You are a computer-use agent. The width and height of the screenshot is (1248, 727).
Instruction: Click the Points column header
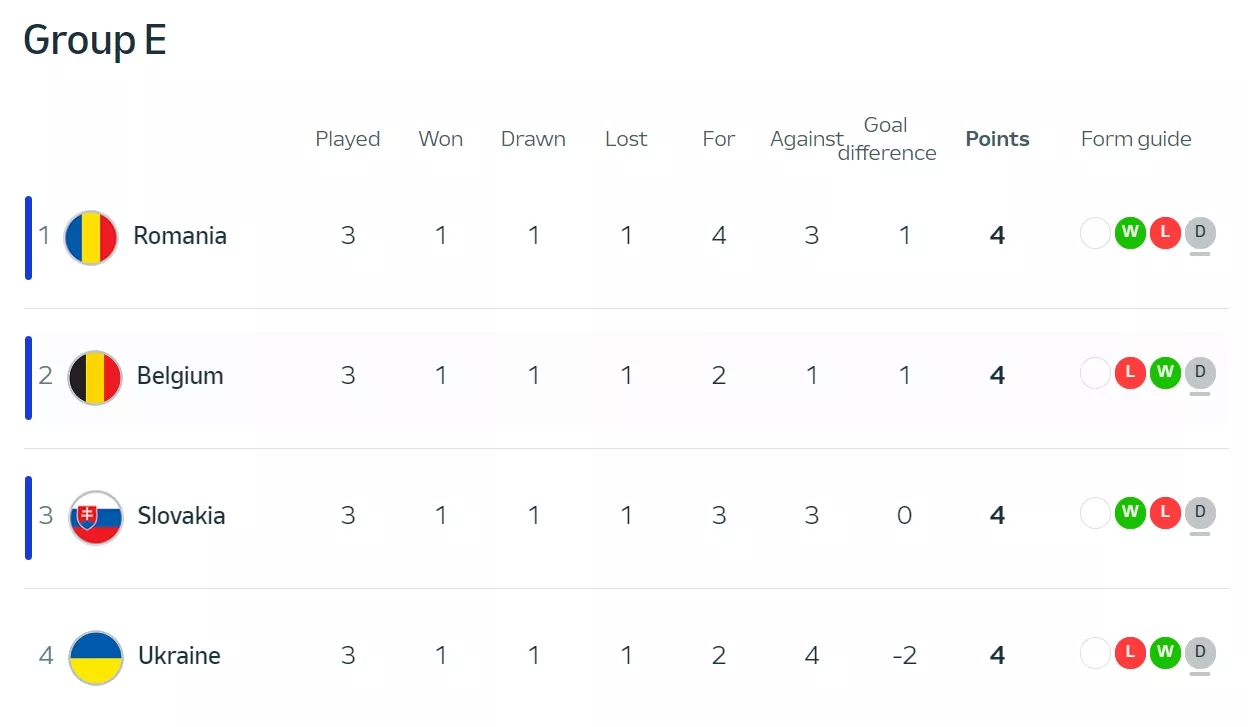(x=997, y=139)
